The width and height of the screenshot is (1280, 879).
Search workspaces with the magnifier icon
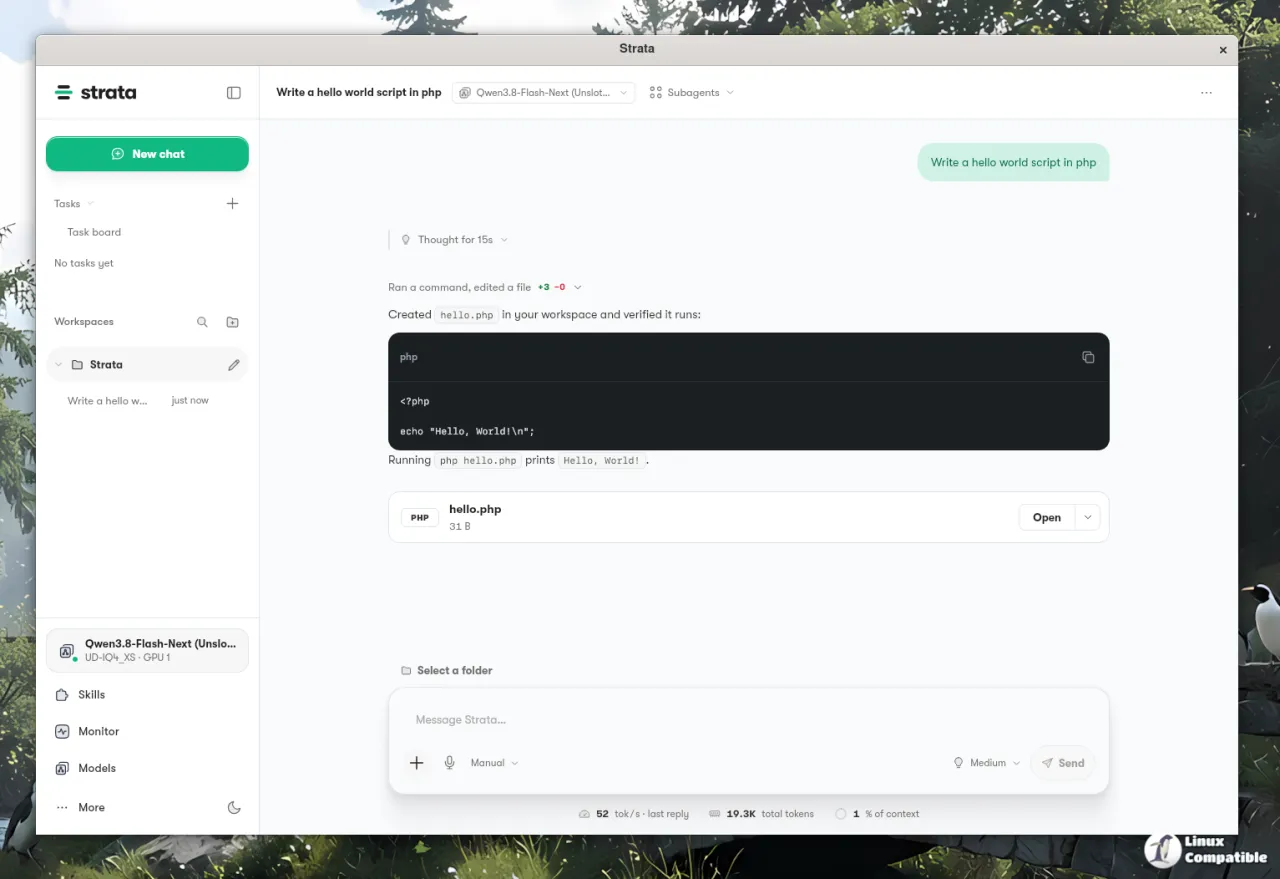point(202,322)
